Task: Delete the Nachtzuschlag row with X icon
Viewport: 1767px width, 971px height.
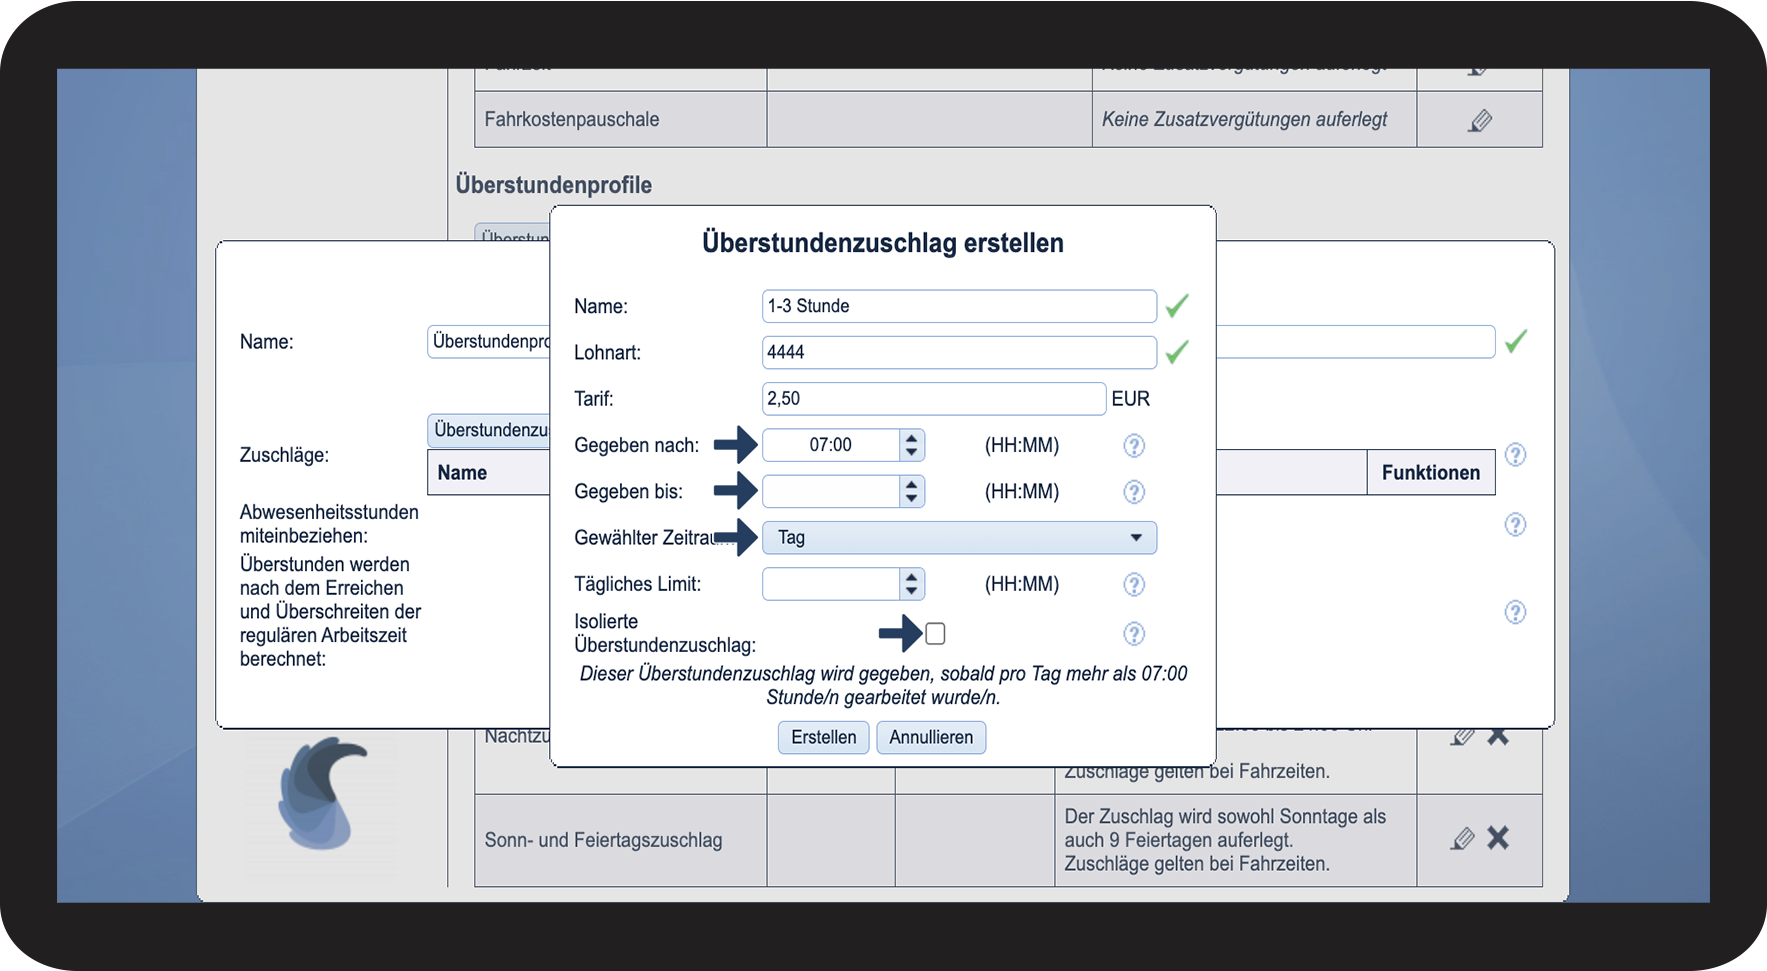Action: [x=1498, y=737]
